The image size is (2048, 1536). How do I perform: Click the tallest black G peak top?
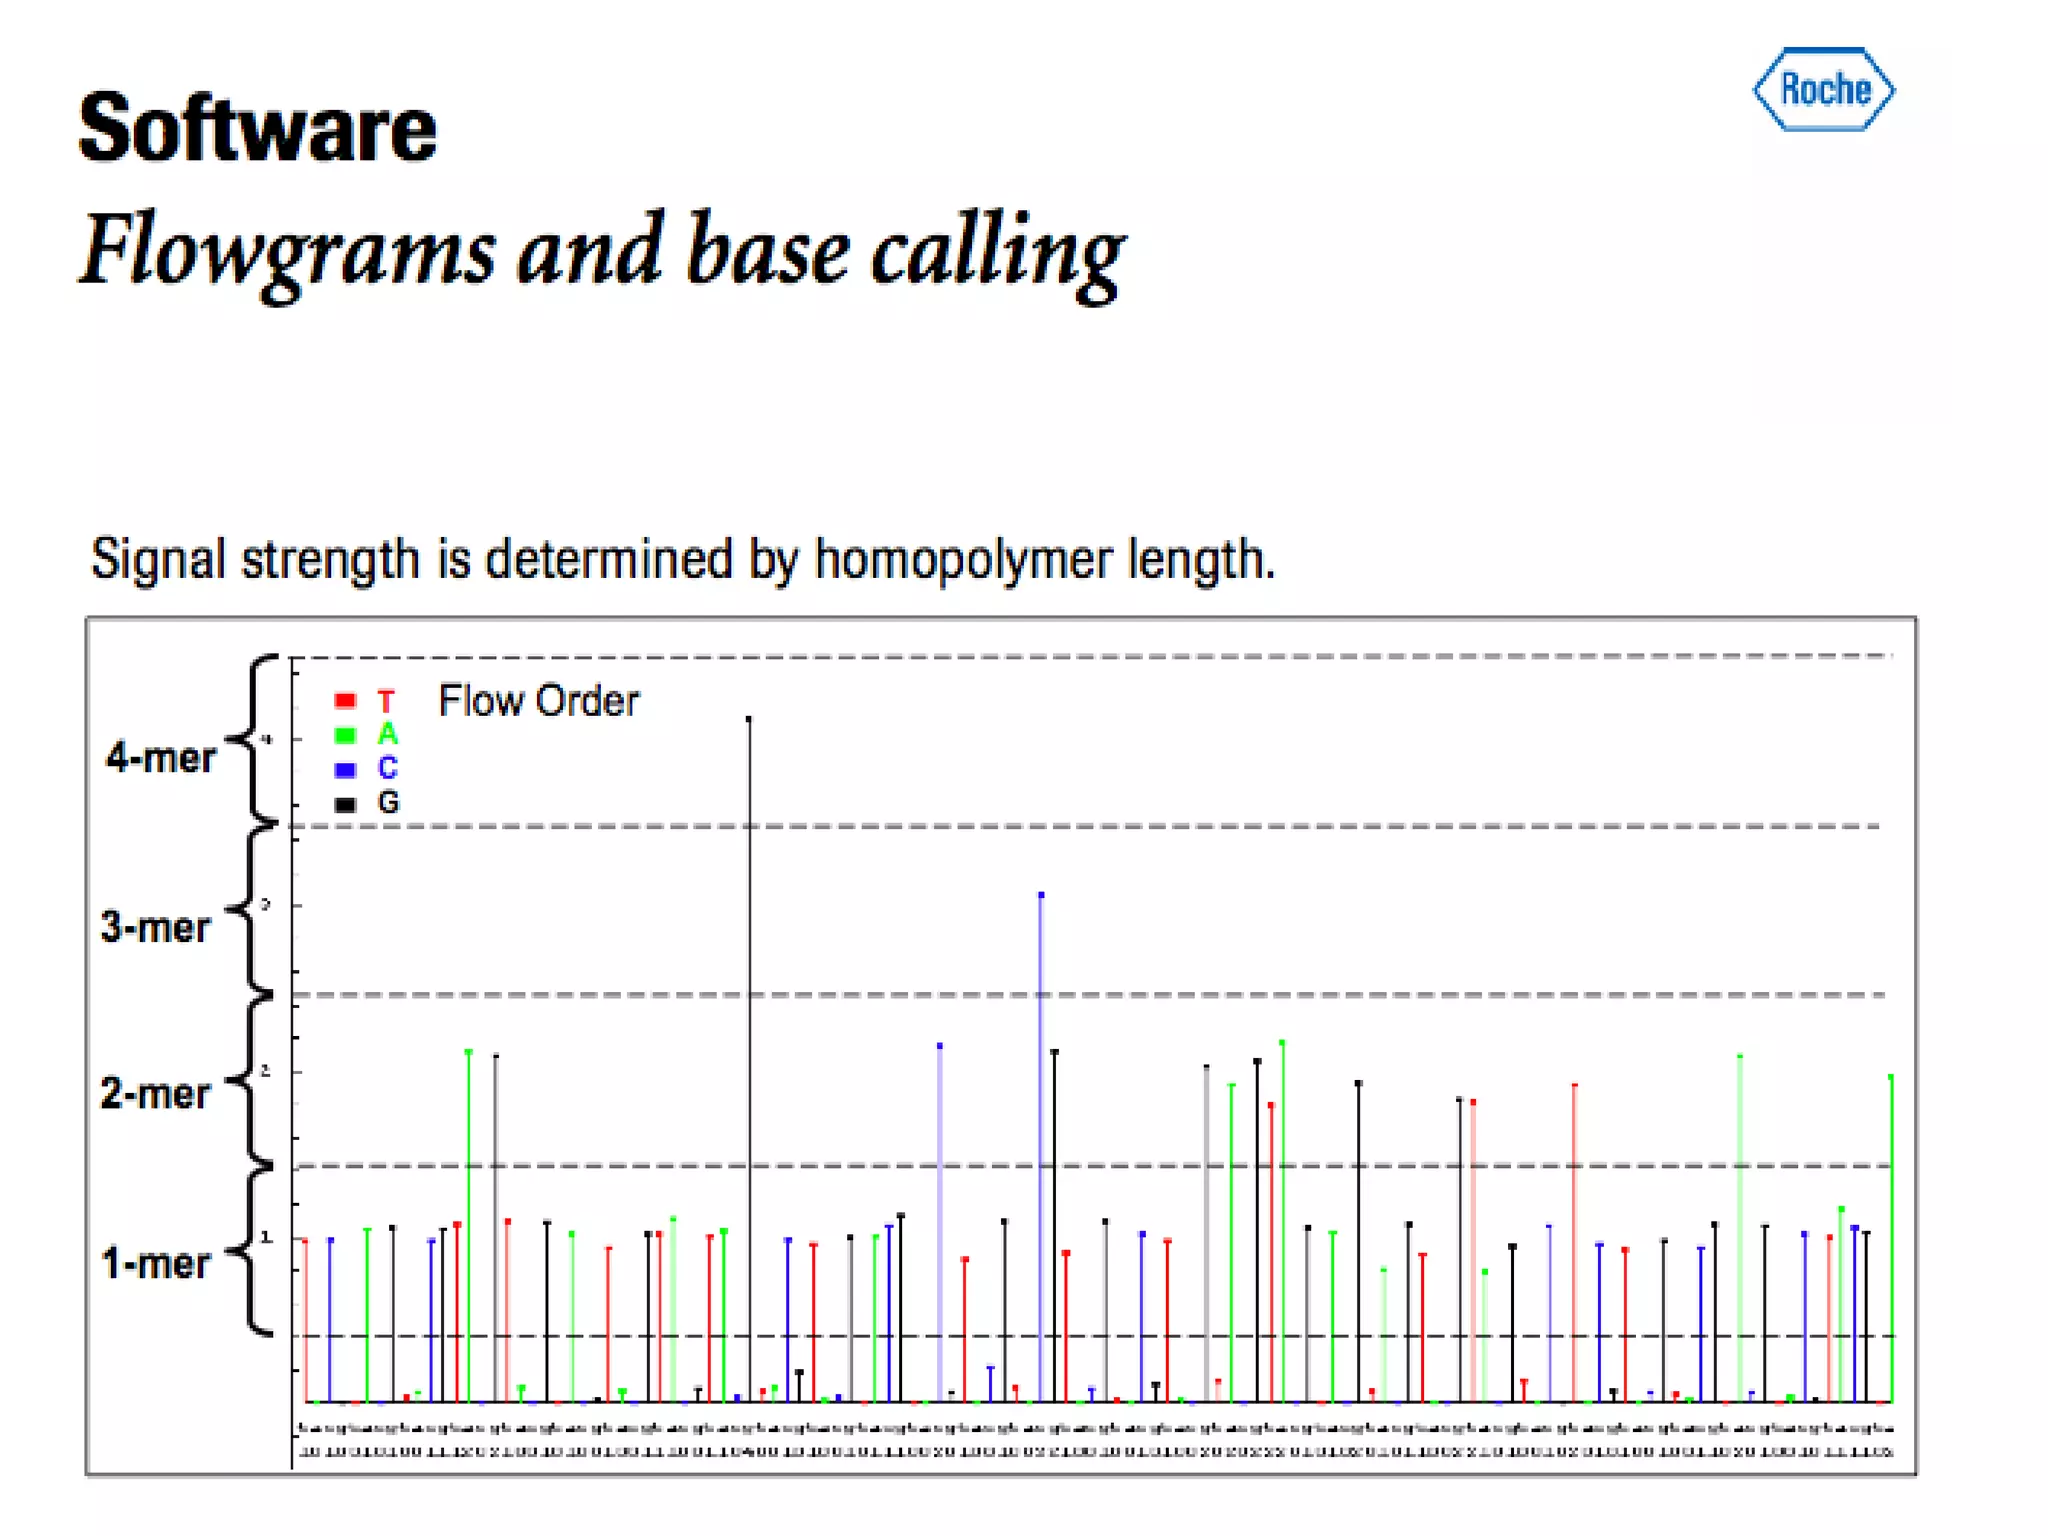point(749,719)
